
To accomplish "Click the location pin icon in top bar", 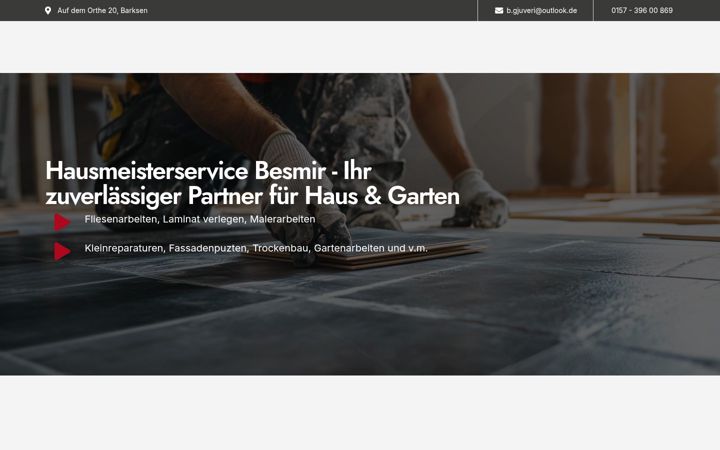I will tap(48, 11).
